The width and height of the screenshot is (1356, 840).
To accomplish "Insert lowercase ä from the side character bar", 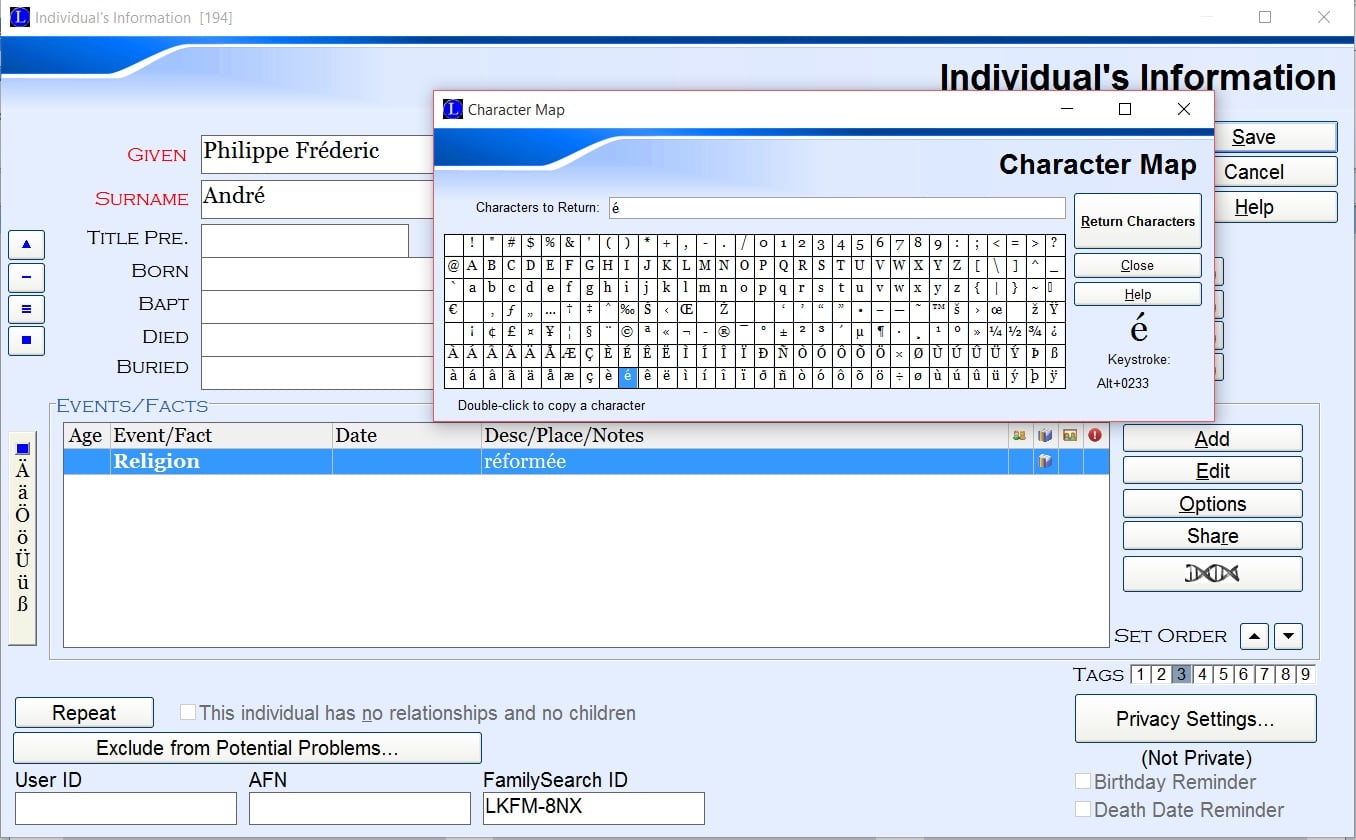I will [x=22, y=492].
